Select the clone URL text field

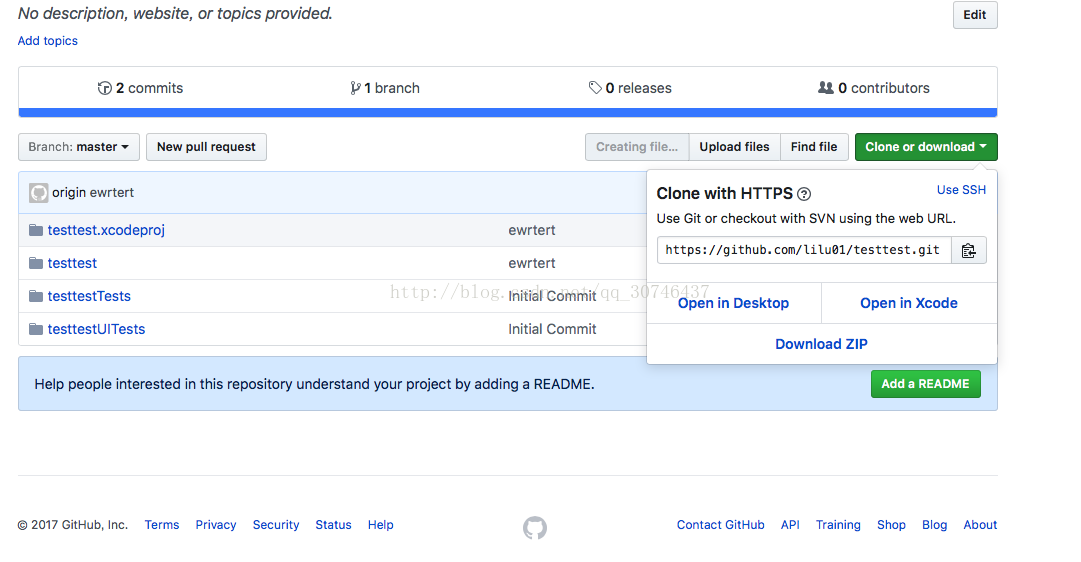[804, 250]
